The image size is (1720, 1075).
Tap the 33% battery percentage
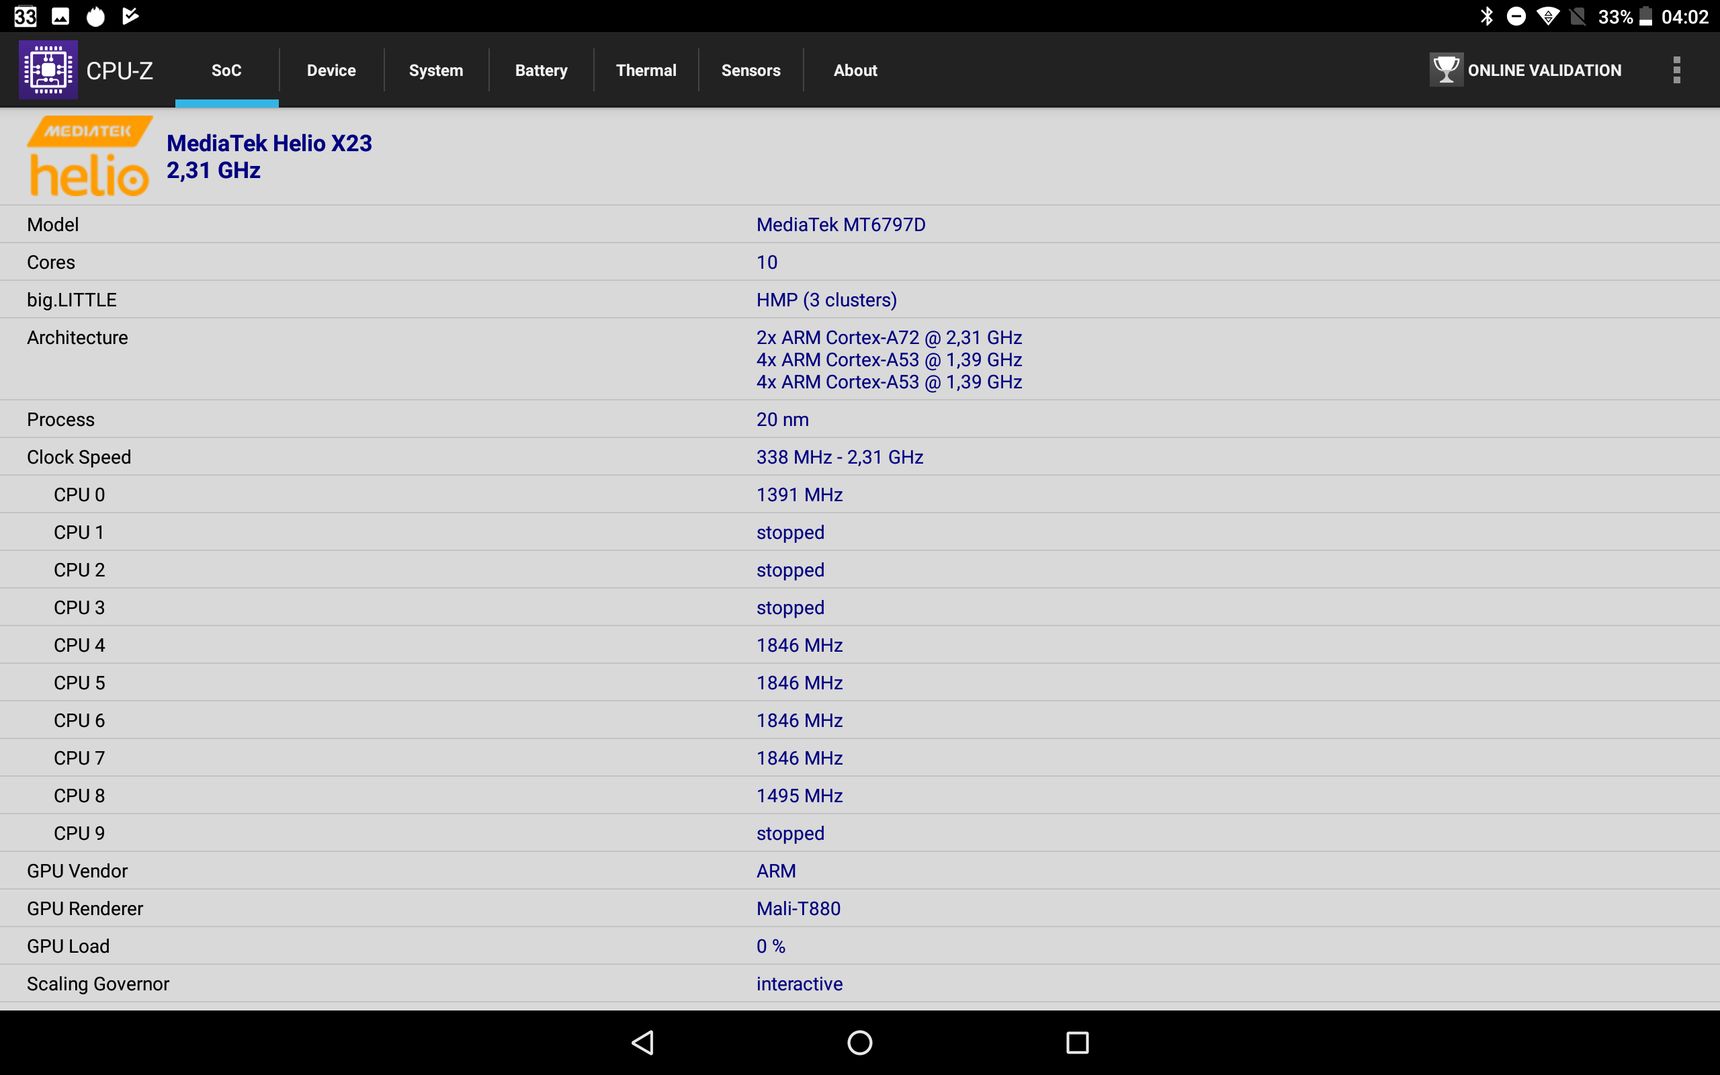(1615, 17)
